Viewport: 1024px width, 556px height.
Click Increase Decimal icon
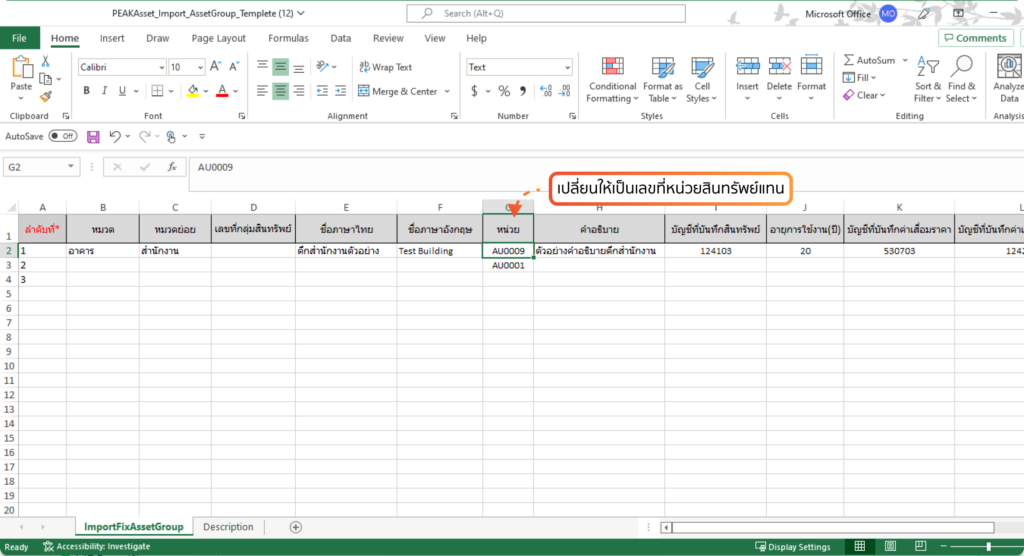pos(546,91)
